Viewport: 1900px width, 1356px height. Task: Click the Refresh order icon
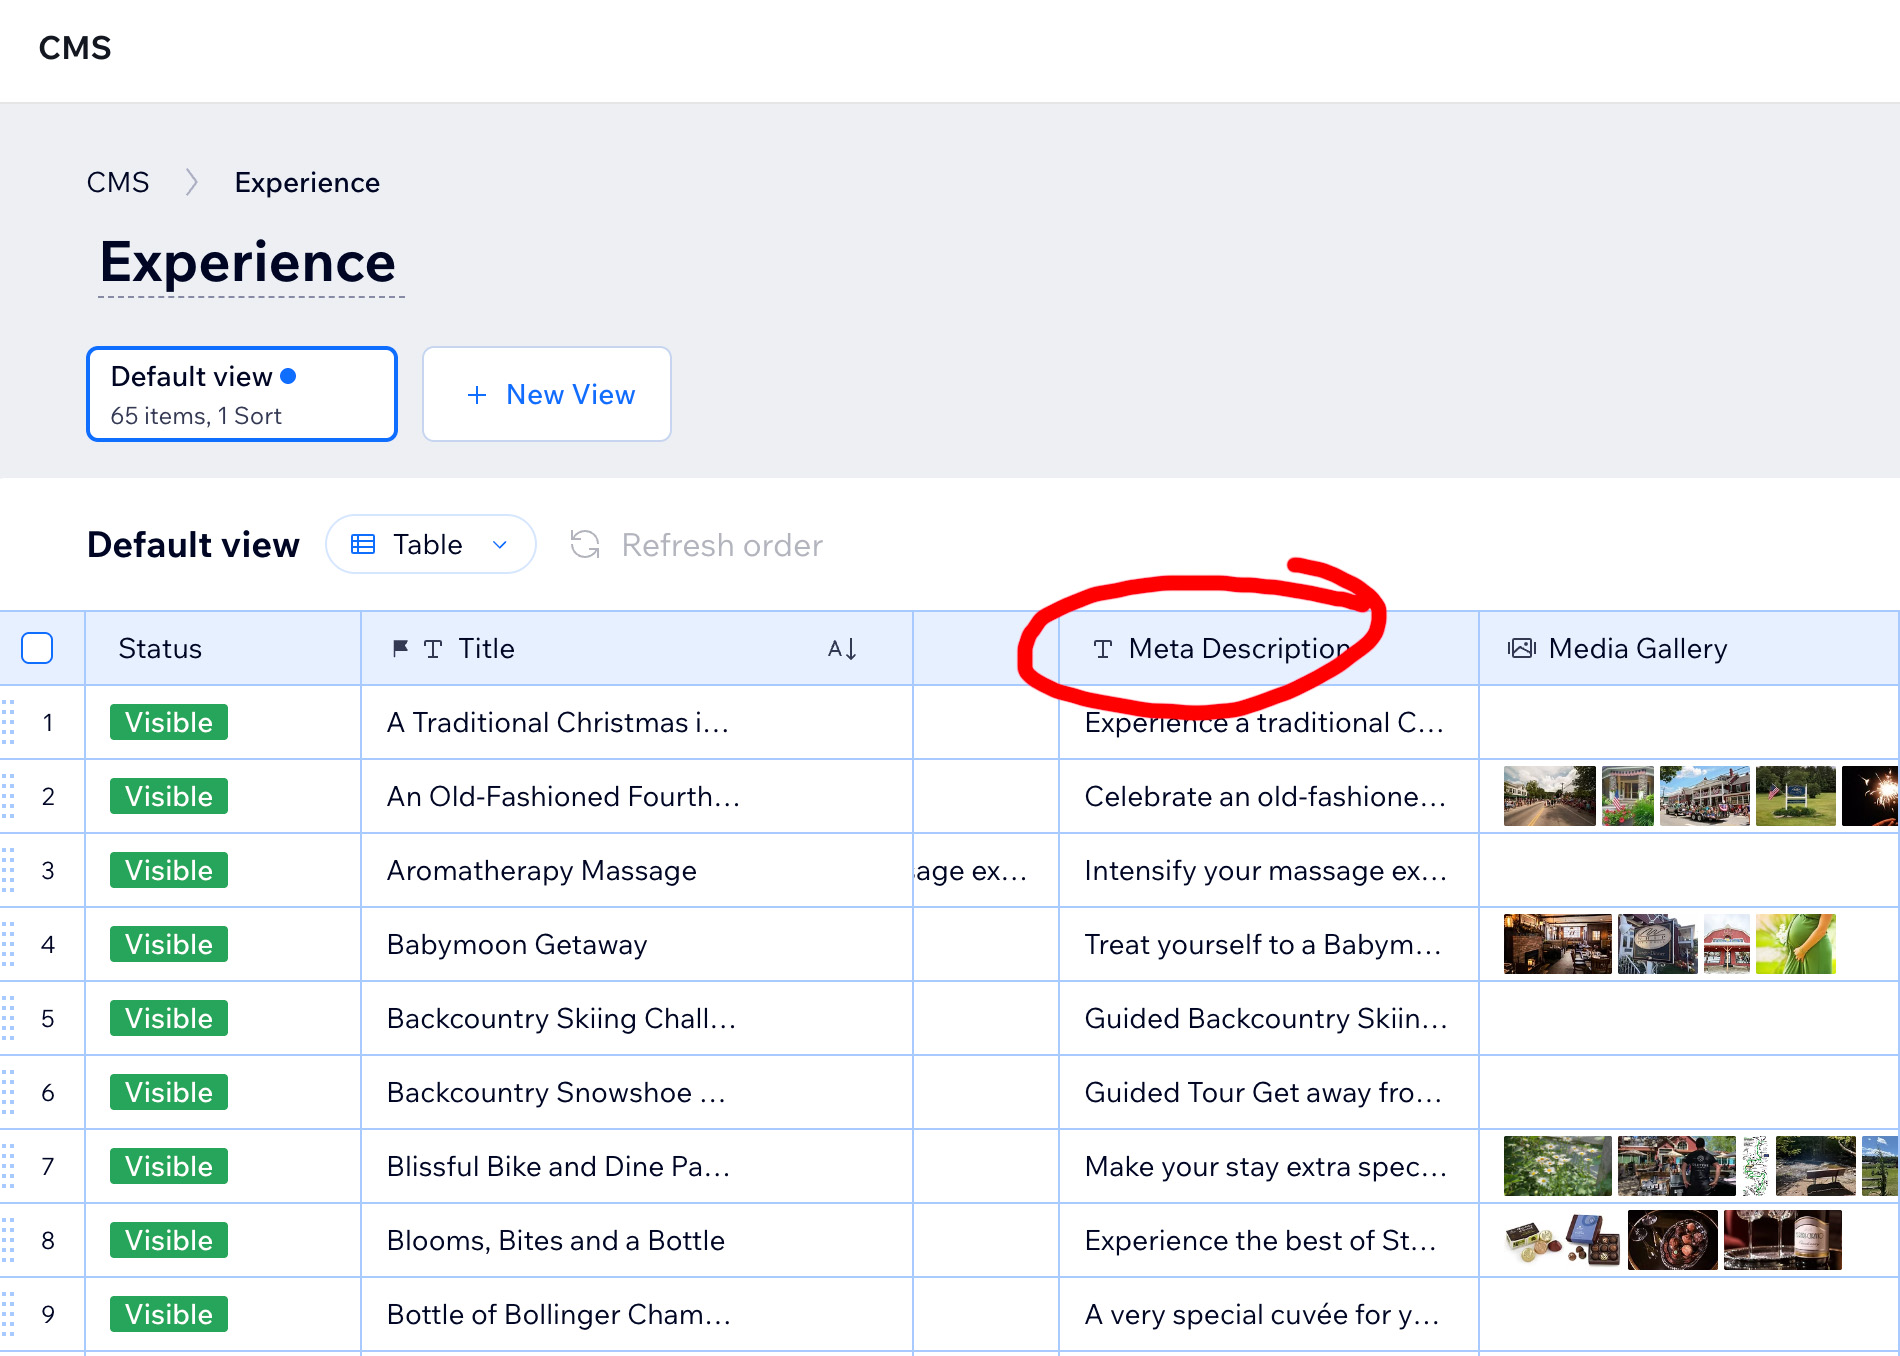pos(587,545)
